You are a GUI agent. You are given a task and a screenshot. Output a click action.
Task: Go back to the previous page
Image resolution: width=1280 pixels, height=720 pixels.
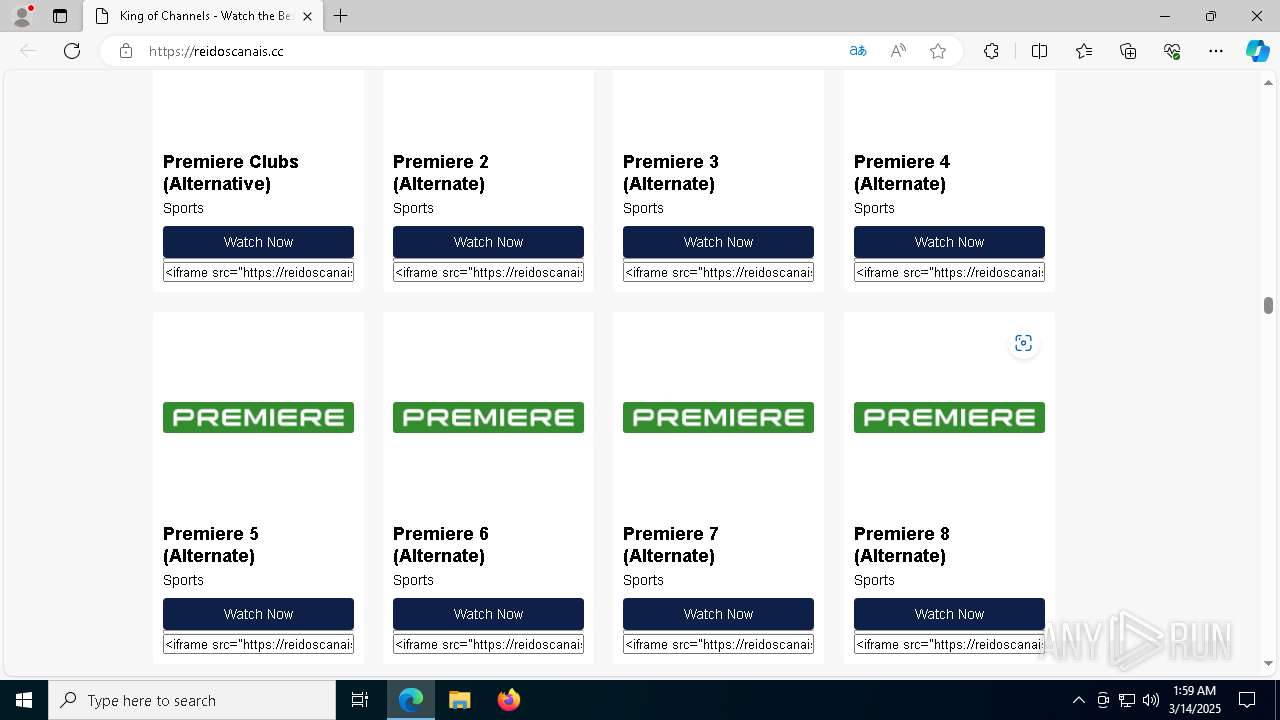(28, 51)
